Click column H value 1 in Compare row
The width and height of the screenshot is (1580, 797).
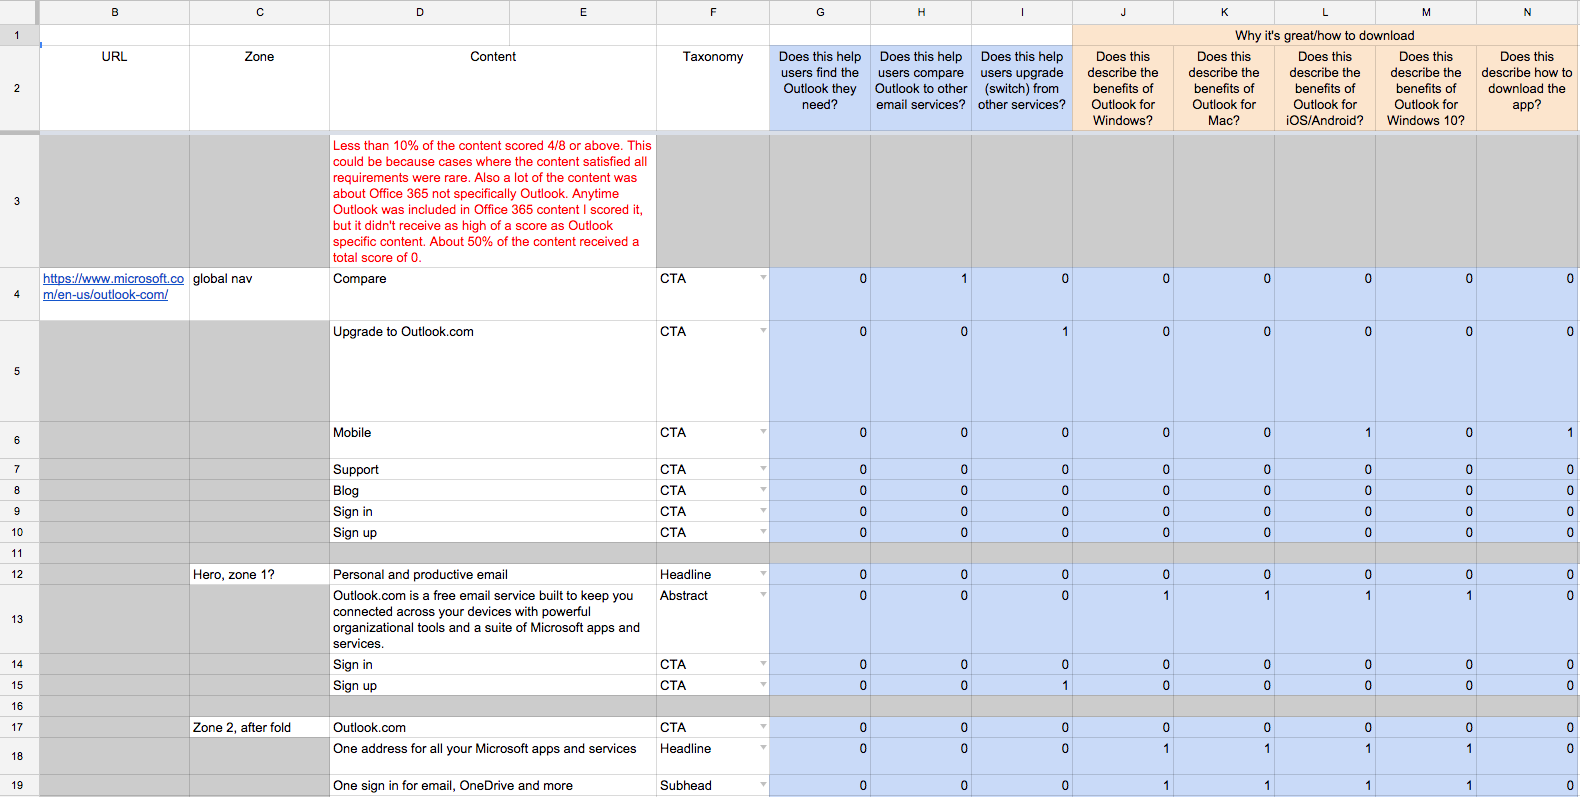[921, 294]
